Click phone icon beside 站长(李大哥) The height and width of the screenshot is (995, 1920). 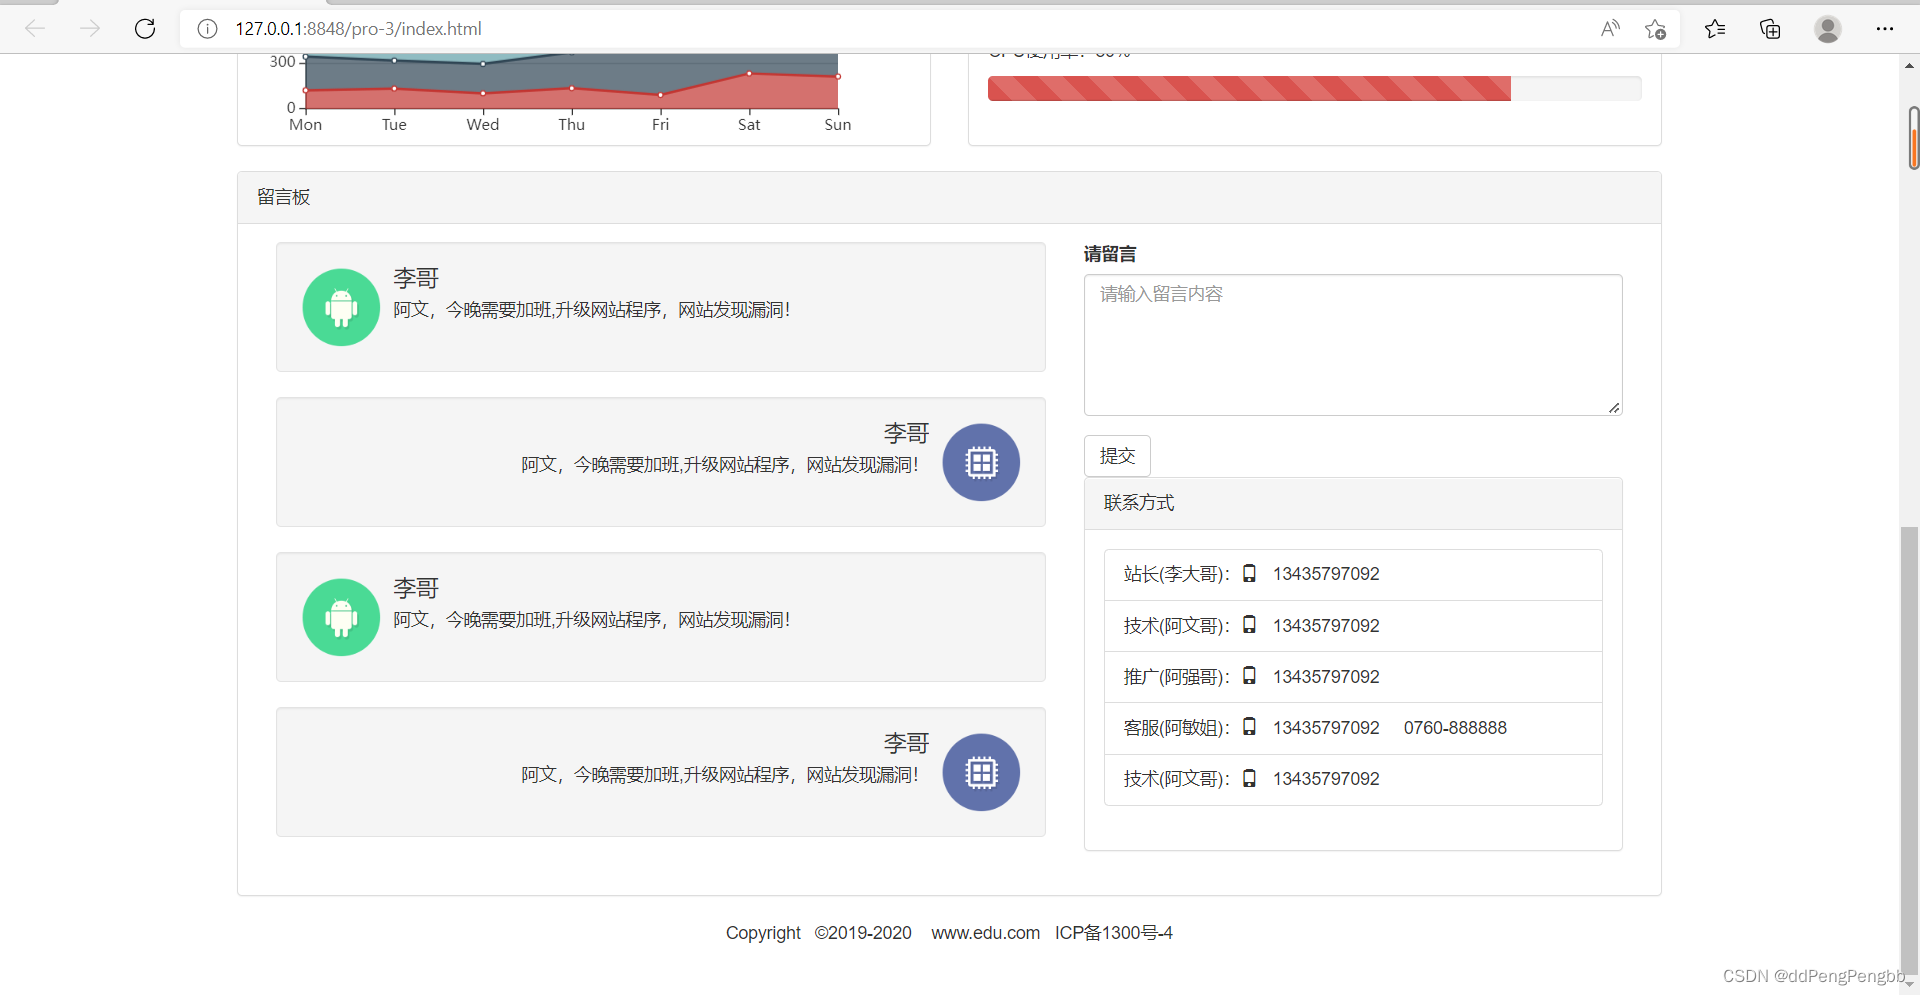point(1249,573)
